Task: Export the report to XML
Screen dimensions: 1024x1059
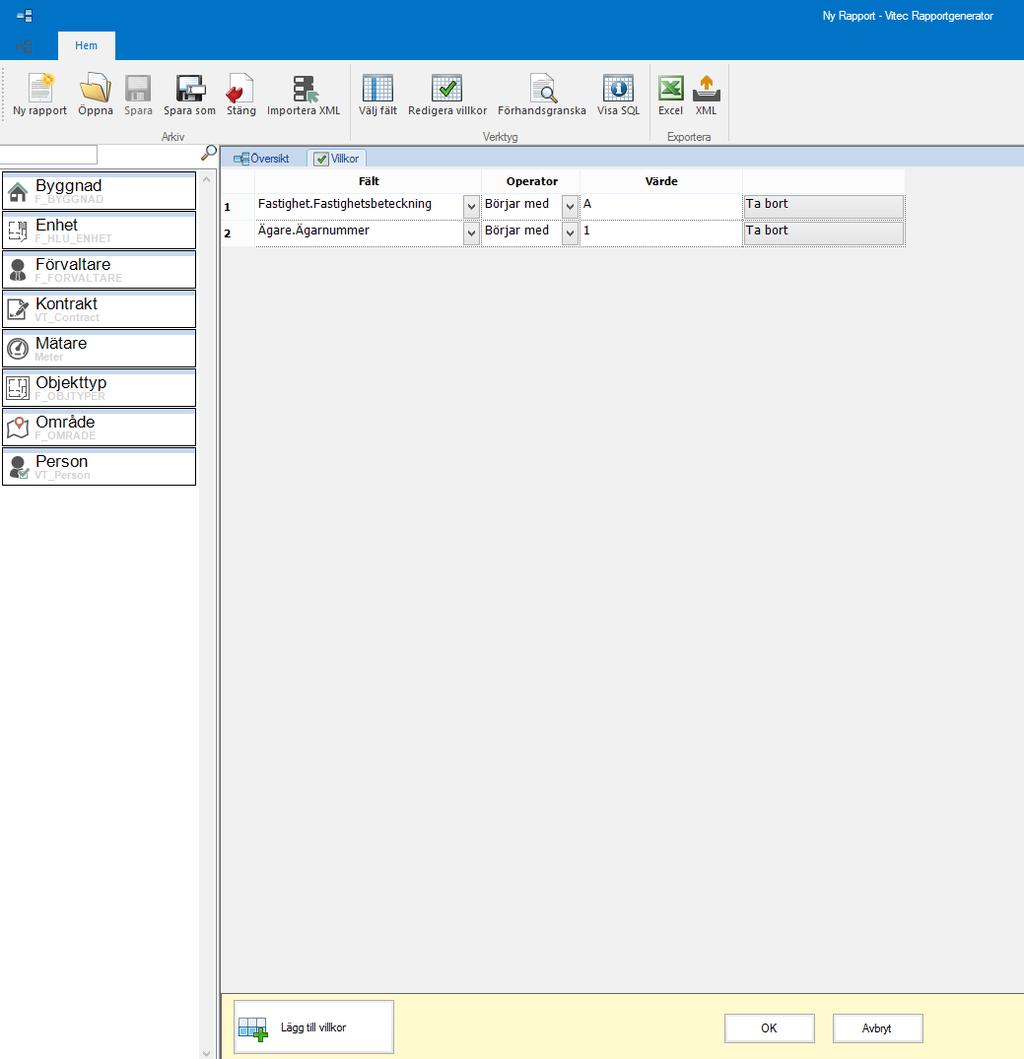Action: tap(706, 95)
